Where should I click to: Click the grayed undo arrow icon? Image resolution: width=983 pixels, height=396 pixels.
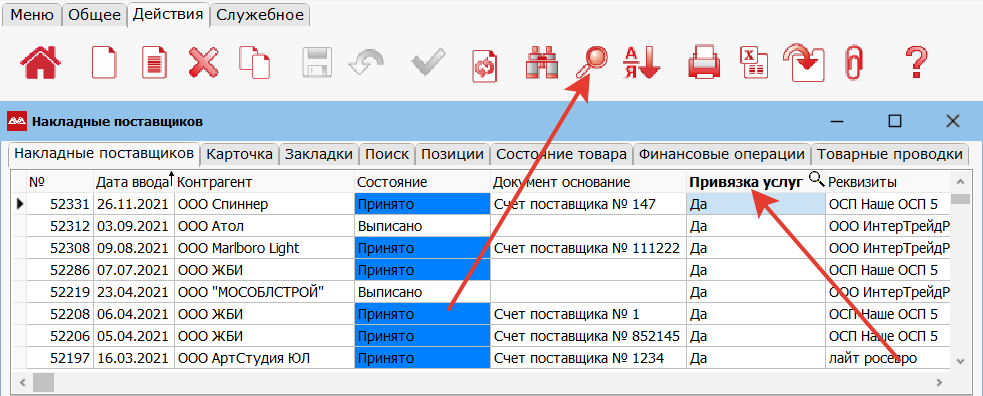tap(367, 63)
